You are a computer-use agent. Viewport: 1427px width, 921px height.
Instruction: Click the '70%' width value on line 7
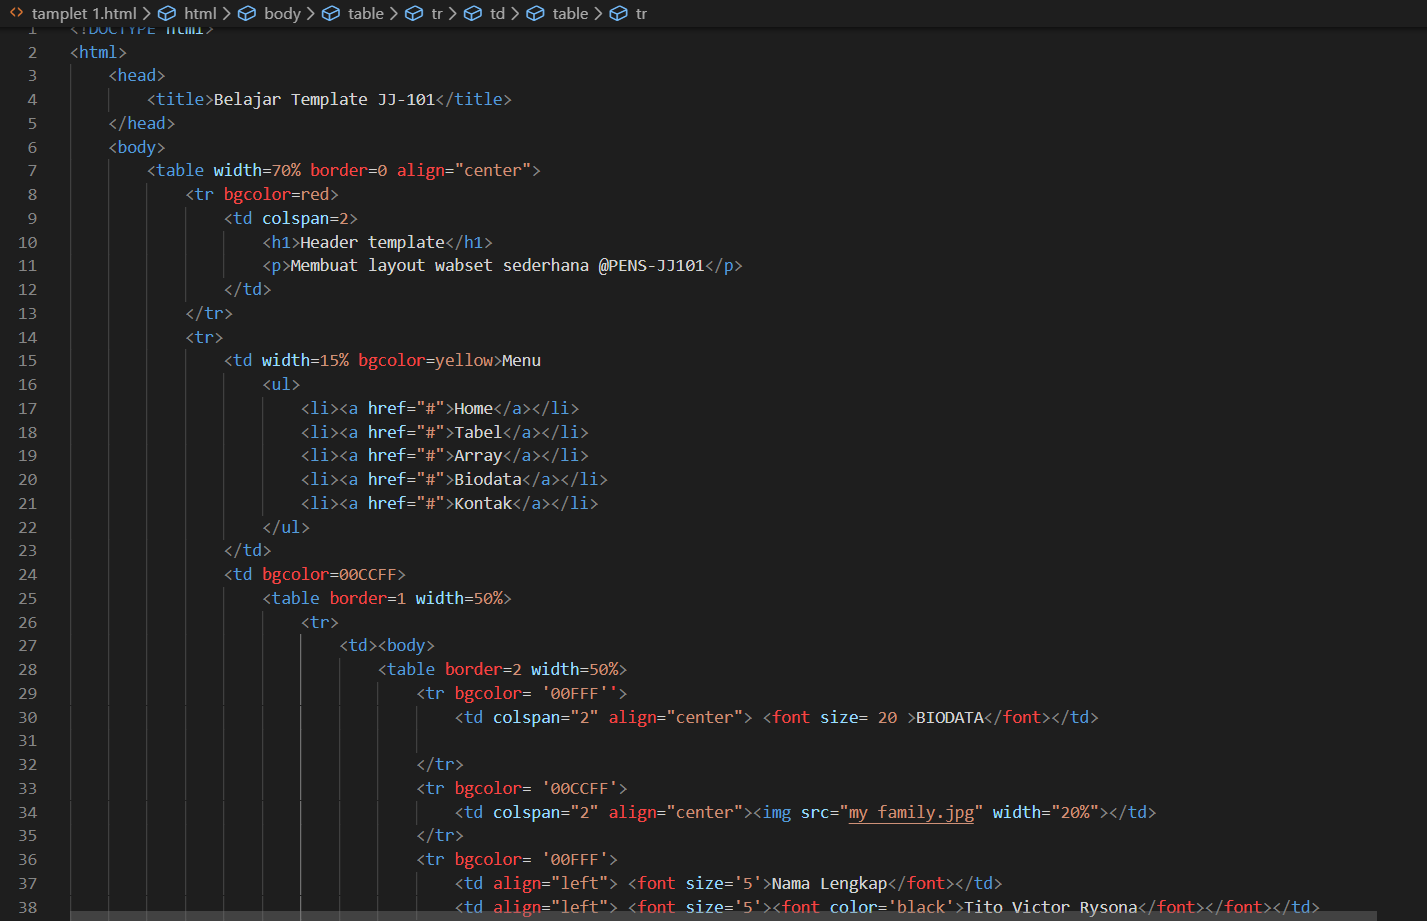[x=286, y=171]
